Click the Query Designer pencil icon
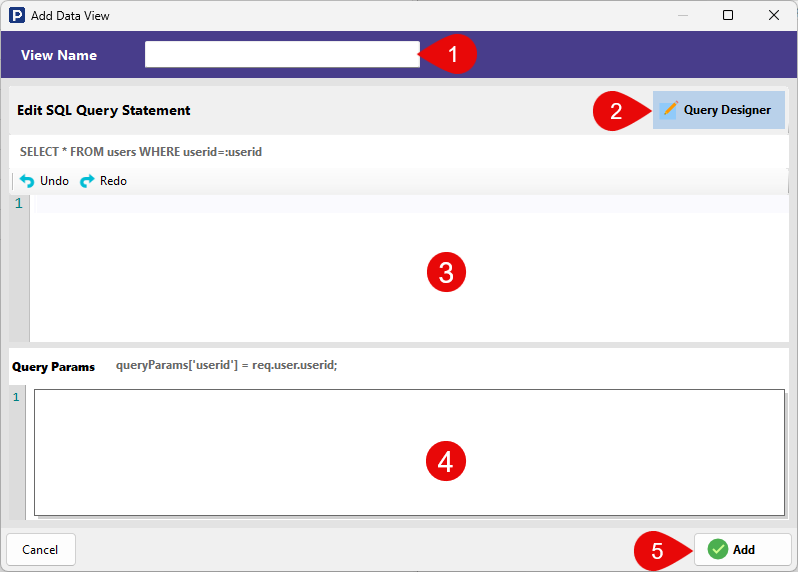 [669, 109]
